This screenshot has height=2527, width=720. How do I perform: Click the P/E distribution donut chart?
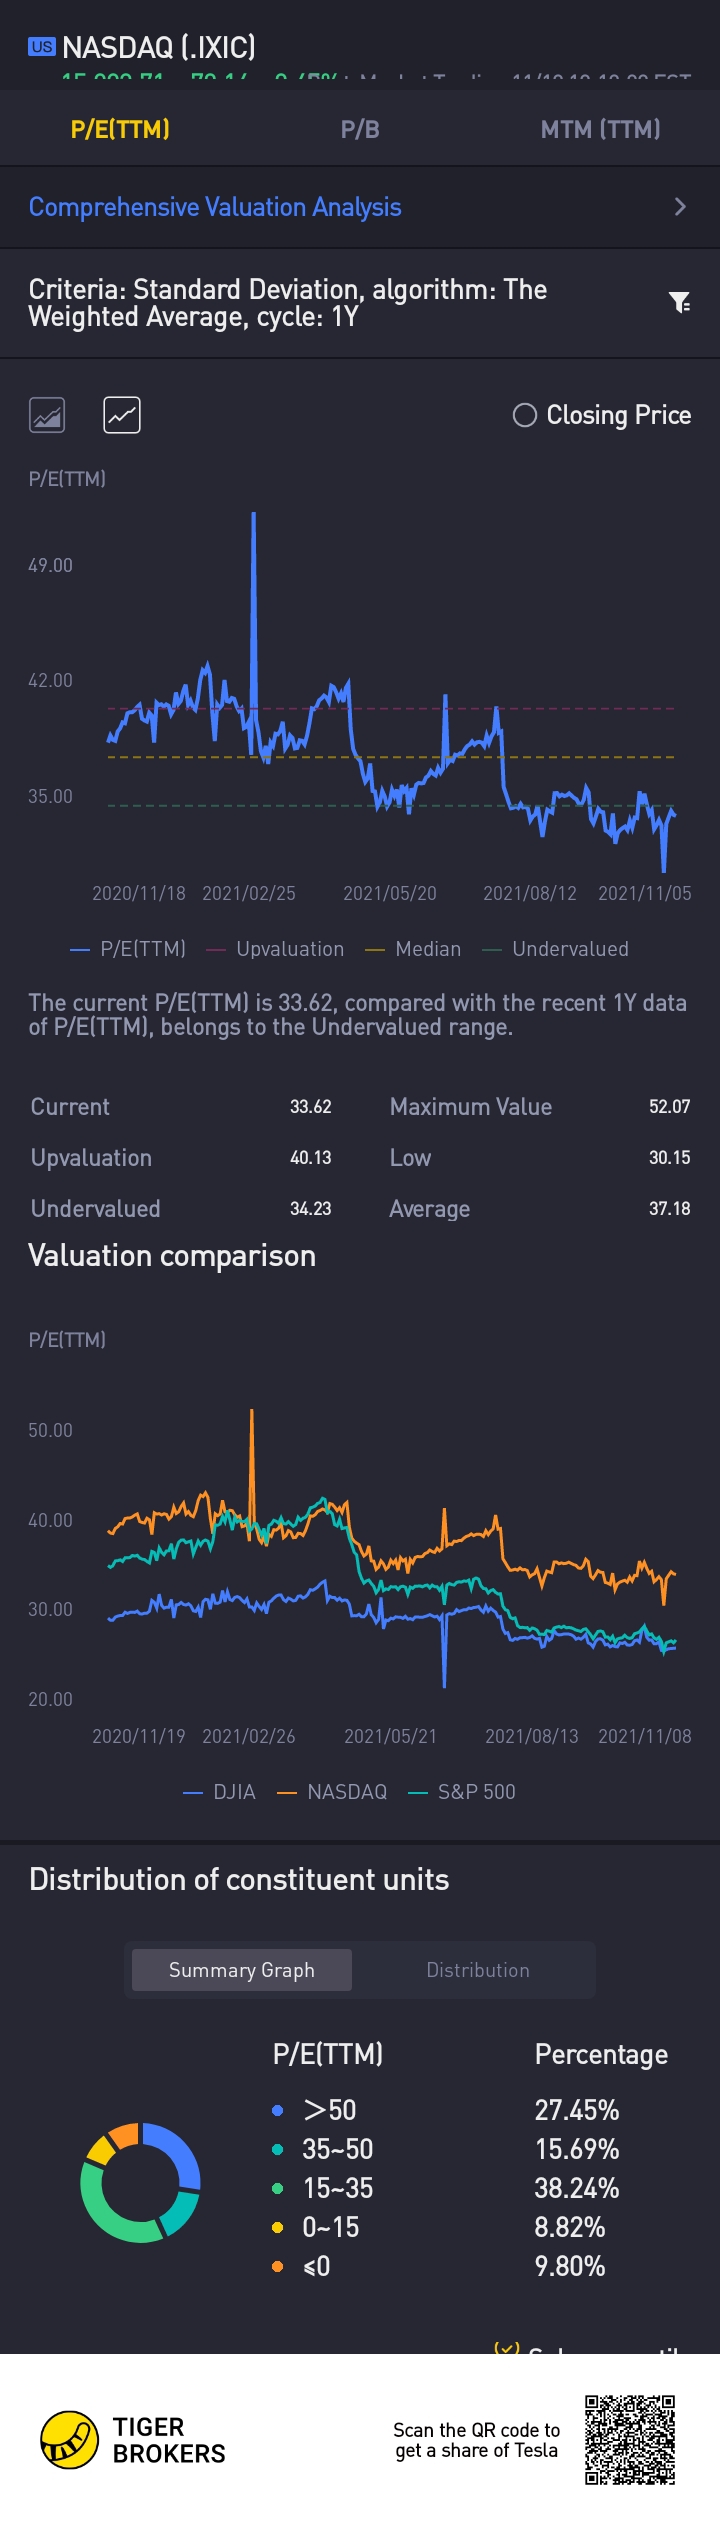coord(140,2182)
